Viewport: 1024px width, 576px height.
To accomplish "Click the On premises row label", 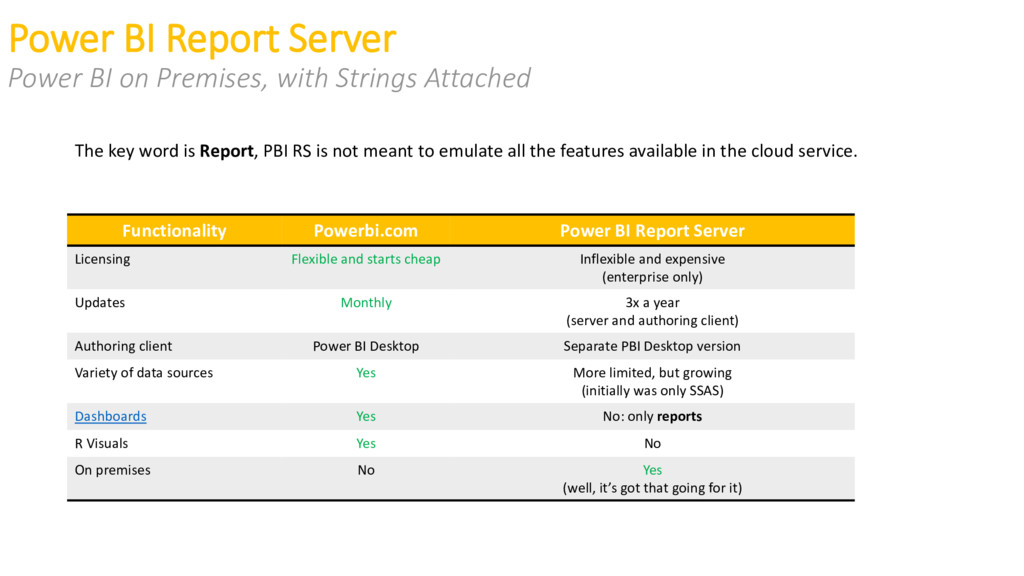I will point(112,470).
